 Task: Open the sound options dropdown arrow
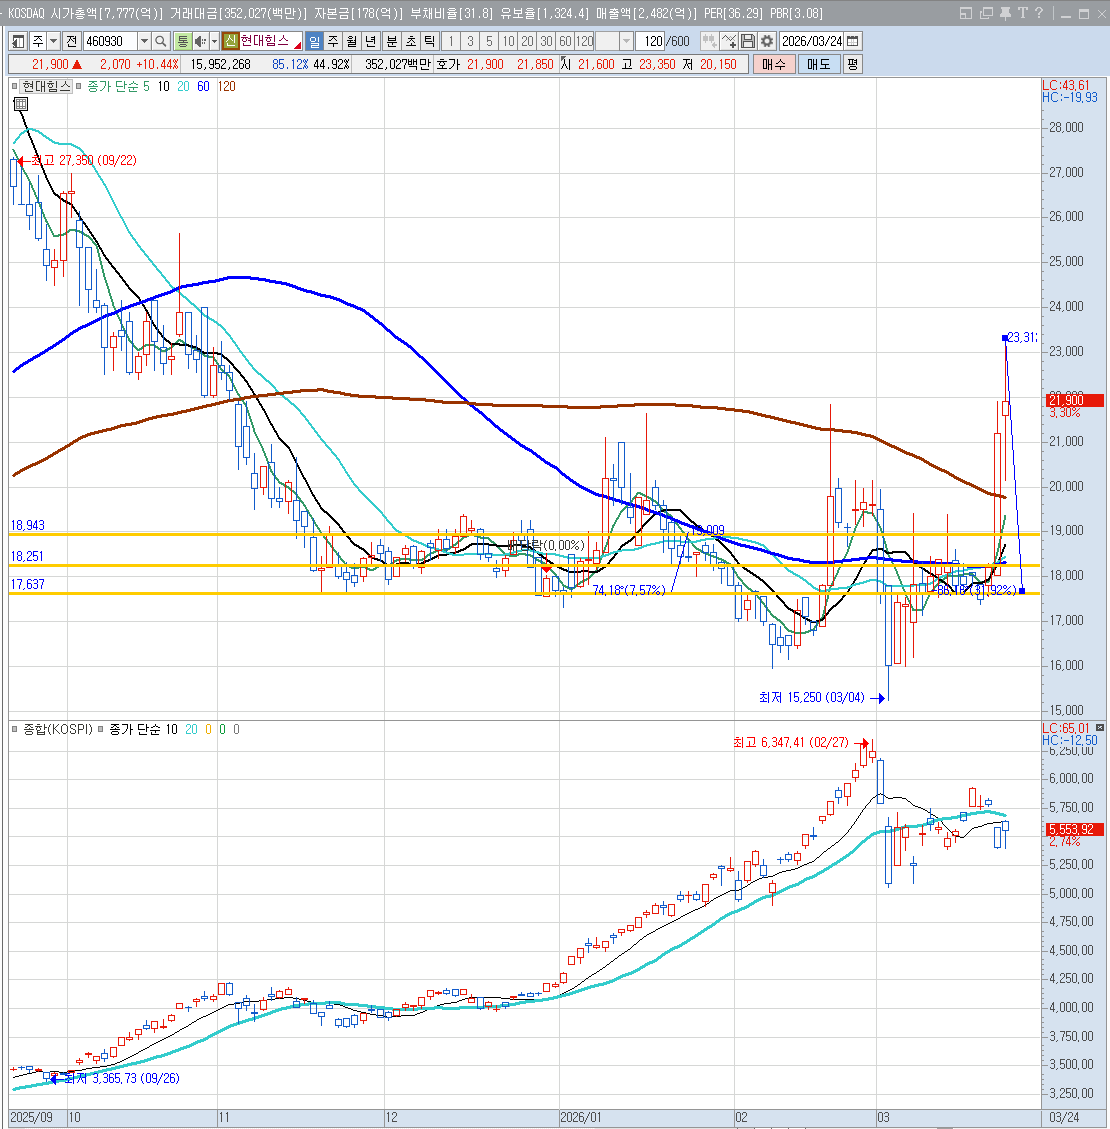(214, 41)
